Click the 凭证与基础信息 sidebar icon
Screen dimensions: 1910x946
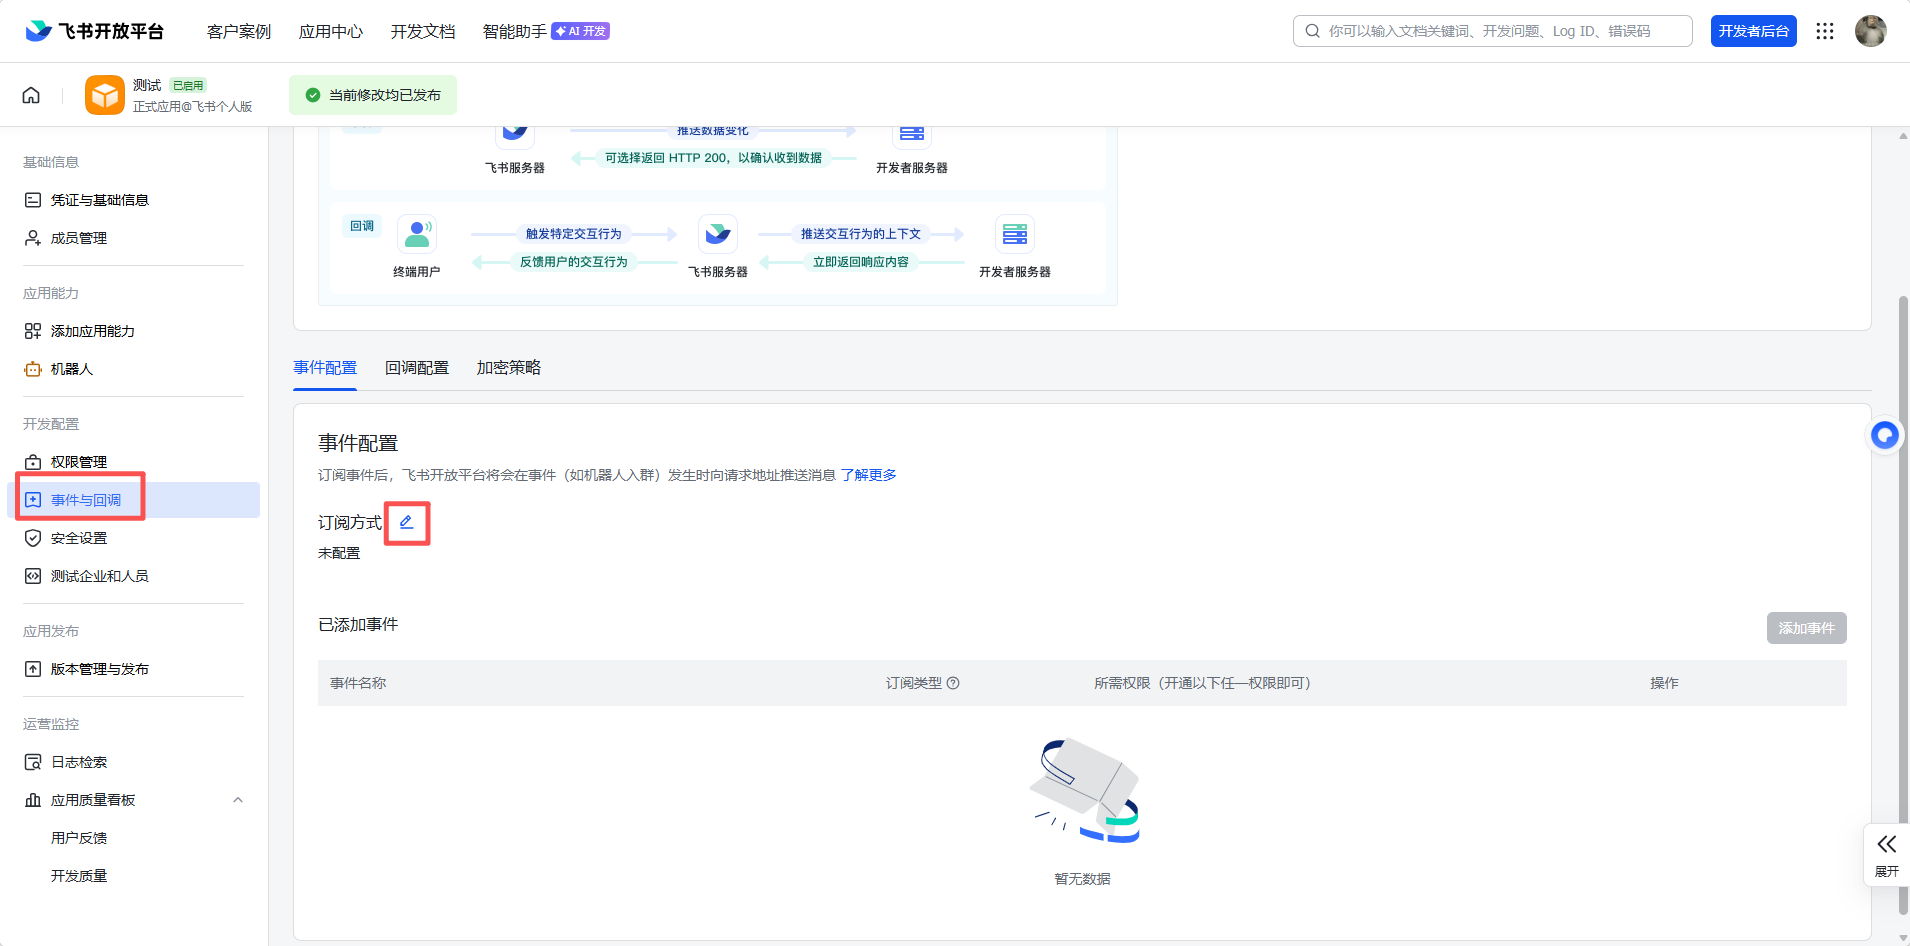point(33,200)
